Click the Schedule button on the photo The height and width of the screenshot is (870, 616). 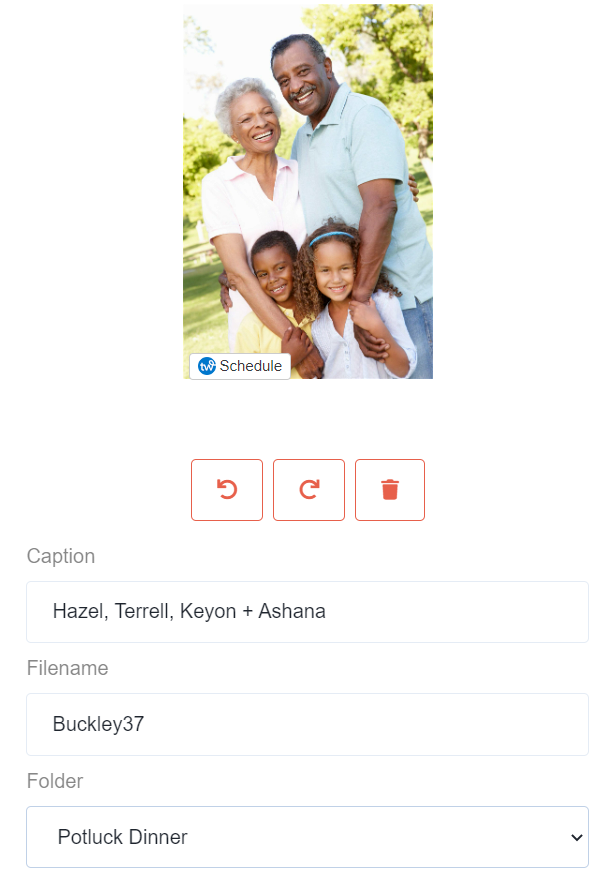coord(240,366)
